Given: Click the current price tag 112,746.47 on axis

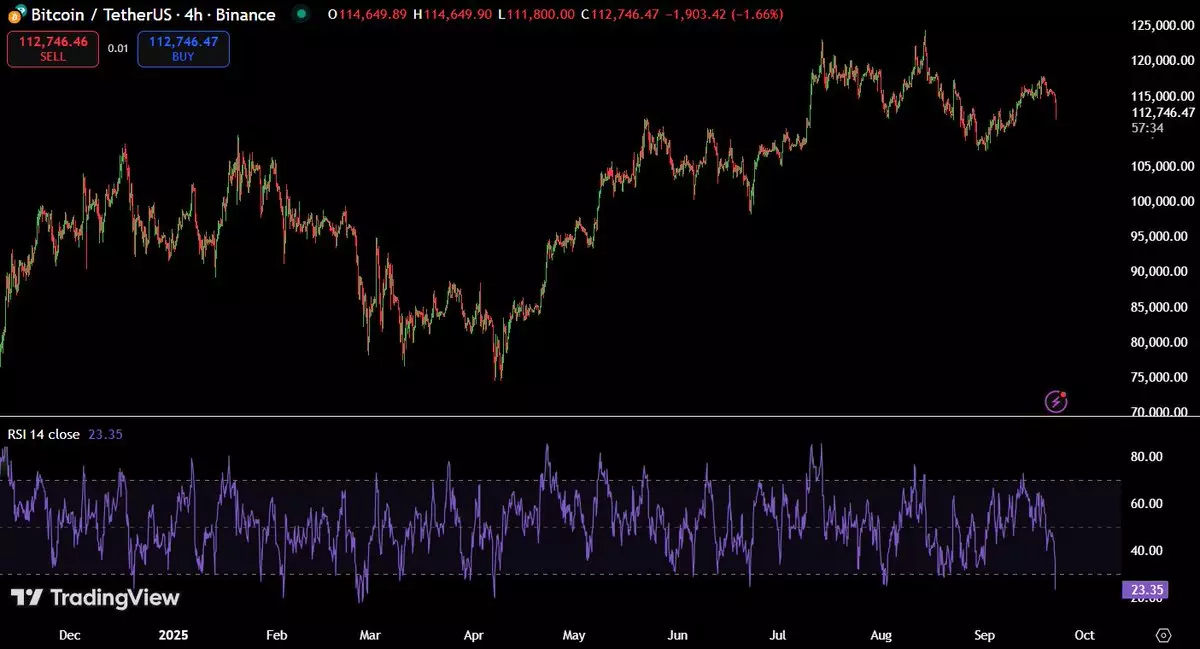Looking at the screenshot, I should [x=1163, y=113].
